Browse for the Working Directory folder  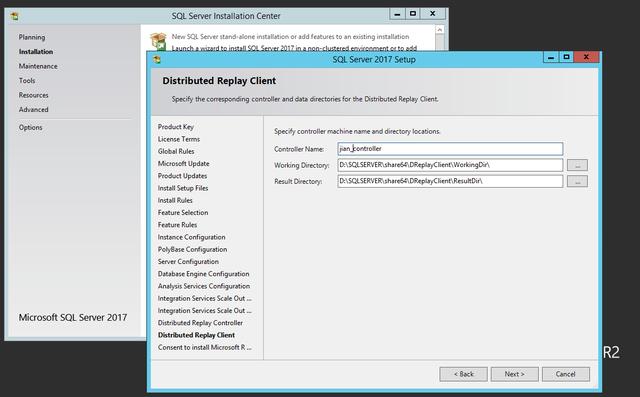pyautogui.click(x=577, y=165)
